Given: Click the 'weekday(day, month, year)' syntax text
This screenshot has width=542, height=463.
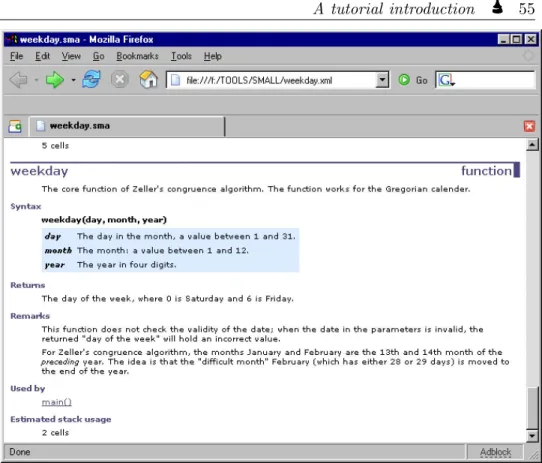Looking at the screenshot, I should pos(104,220).
